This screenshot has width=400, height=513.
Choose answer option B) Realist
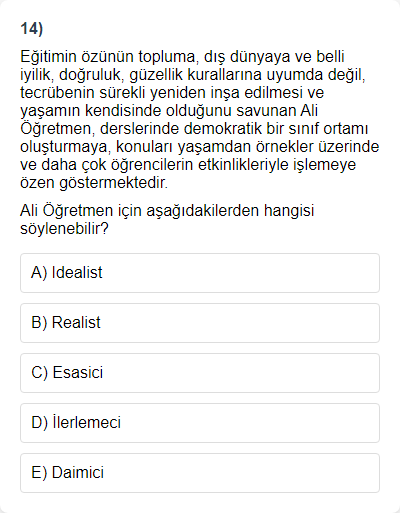pos(200,323)
